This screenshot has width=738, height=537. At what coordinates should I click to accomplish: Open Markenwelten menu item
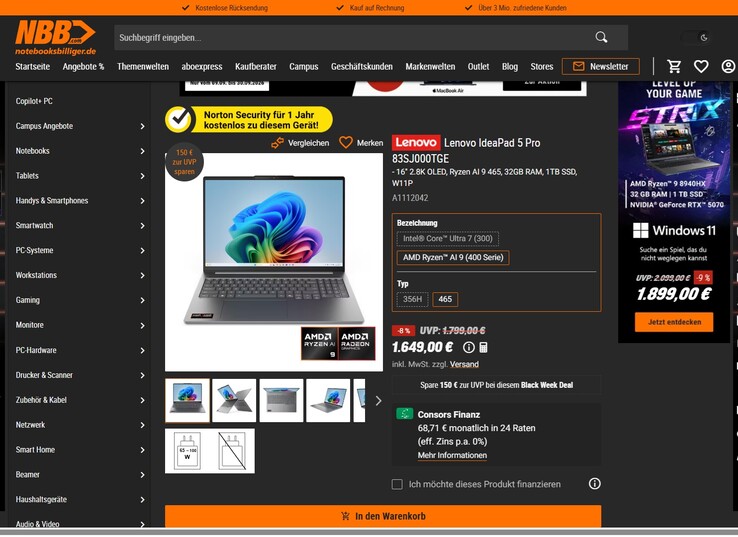click(430, 66)
